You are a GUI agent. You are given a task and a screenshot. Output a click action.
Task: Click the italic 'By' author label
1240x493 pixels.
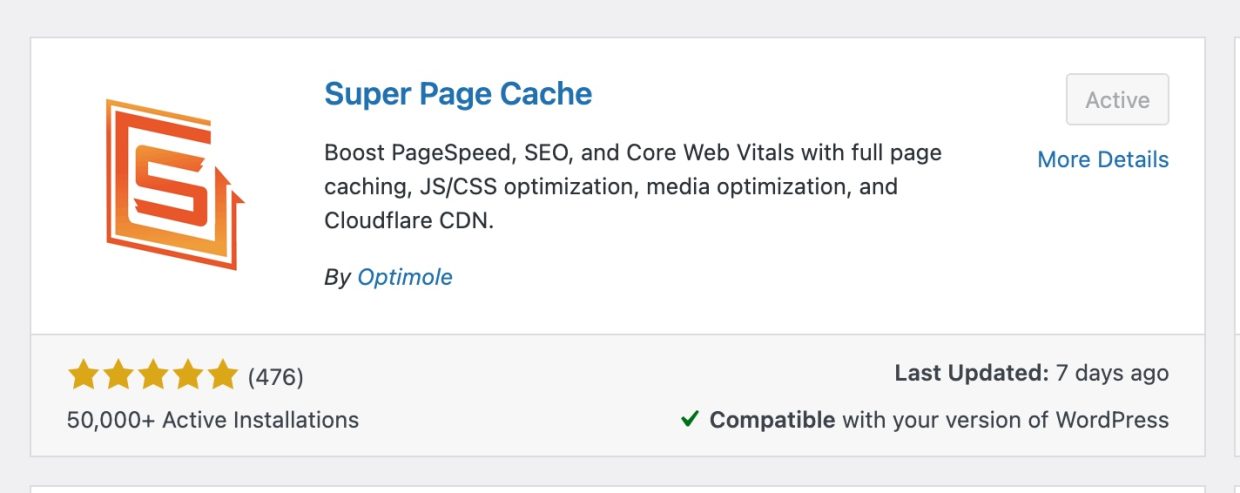pyautogui.click(x=337, y=277)
